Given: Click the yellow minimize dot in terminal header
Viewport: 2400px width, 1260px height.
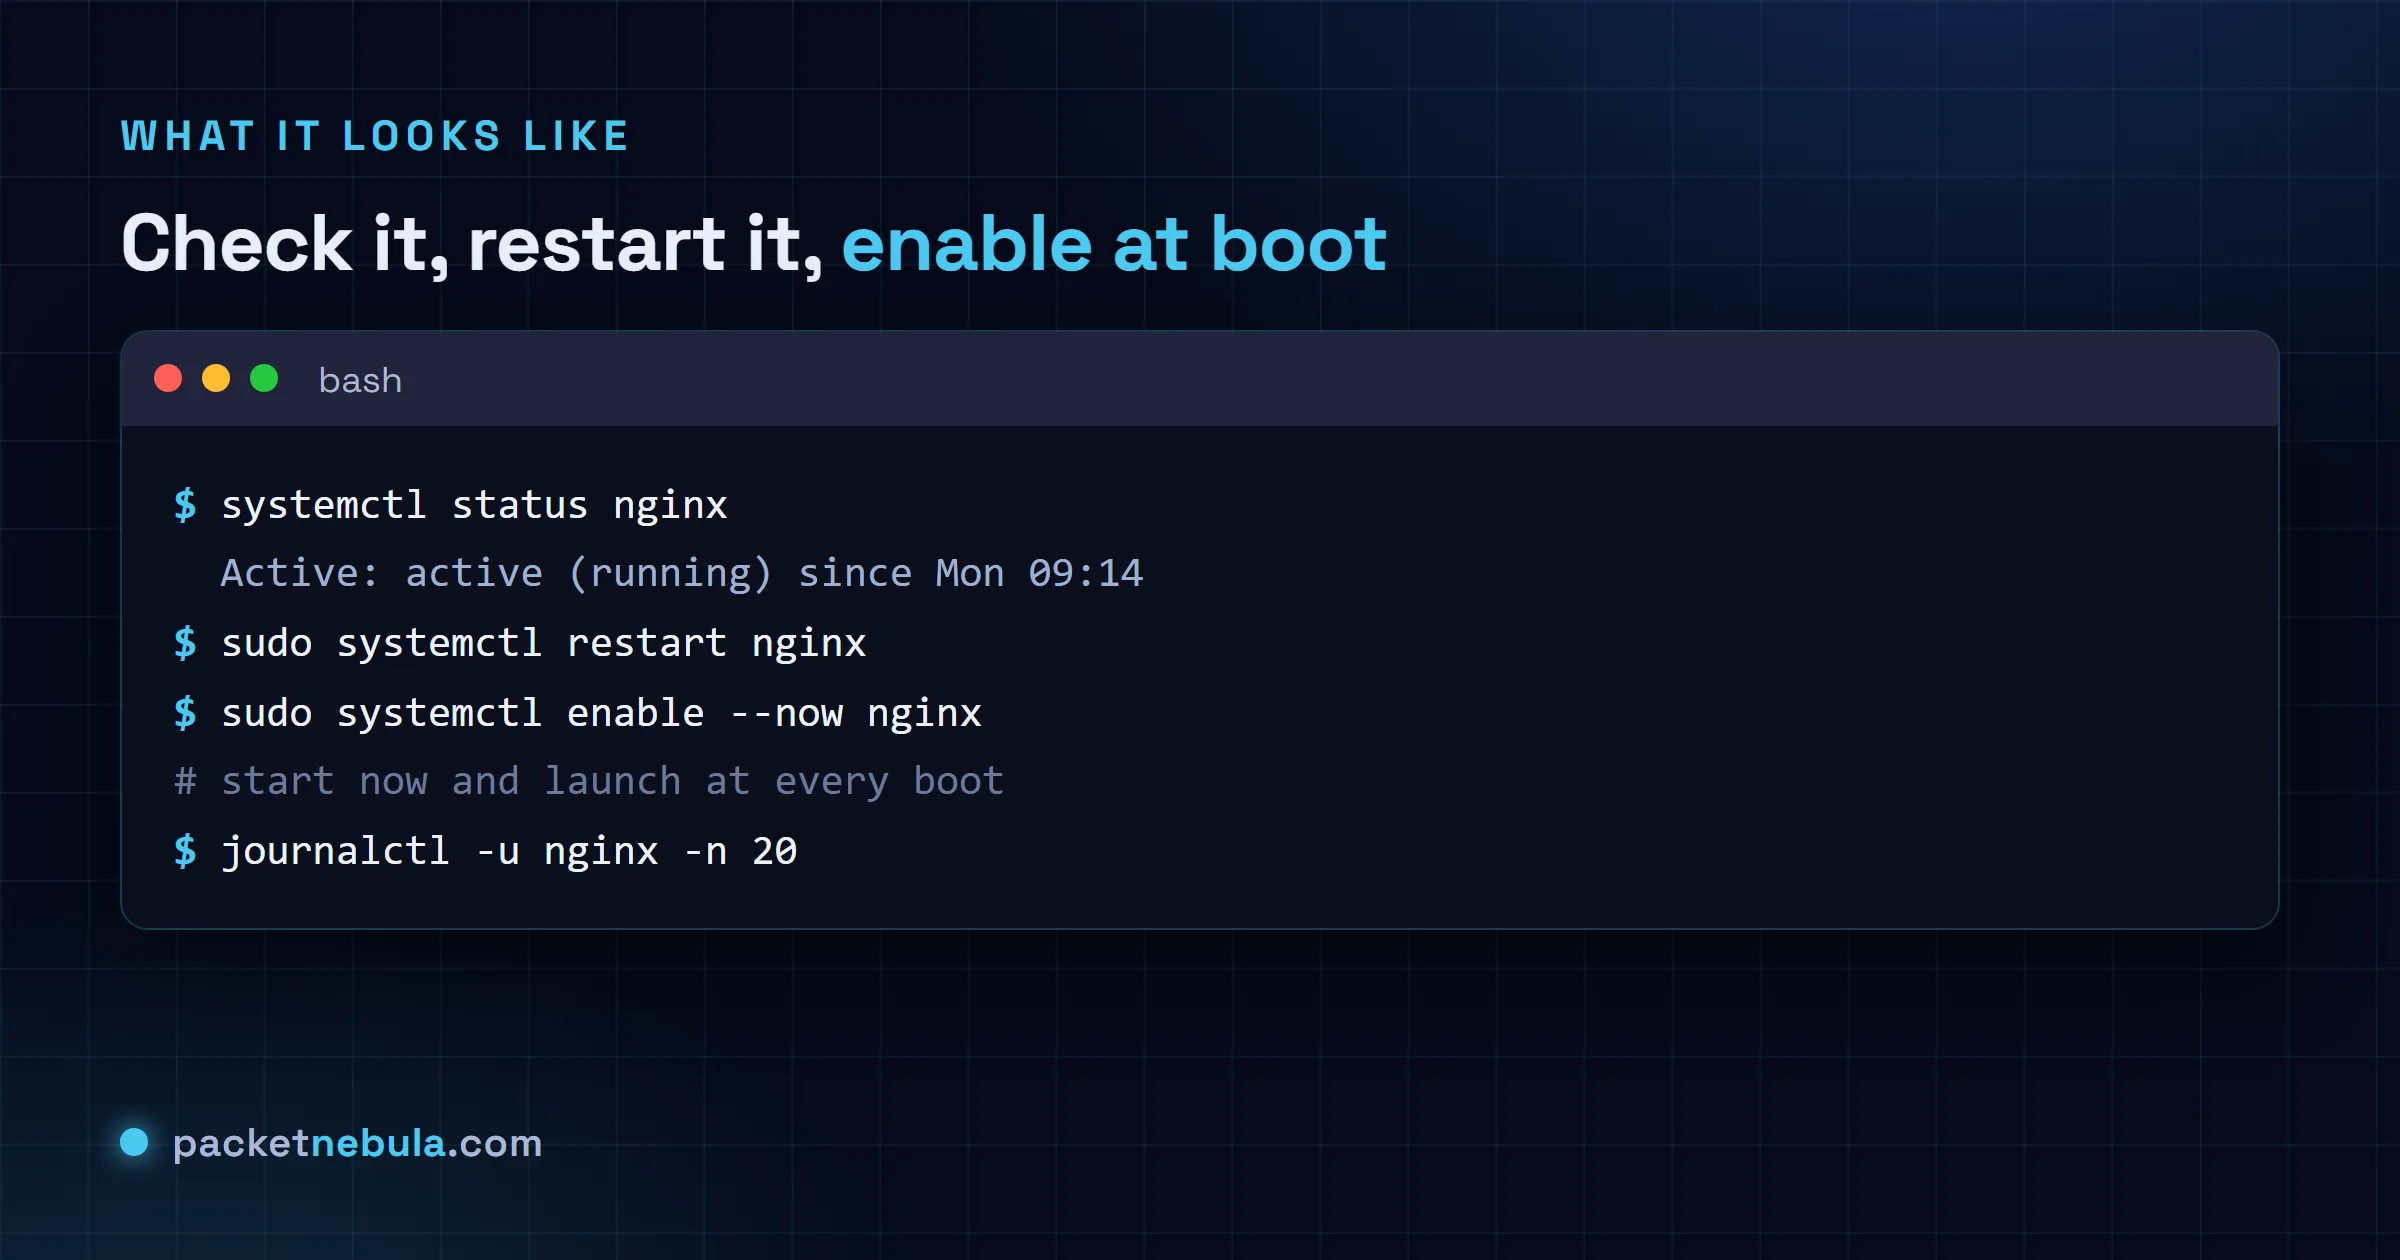Looking at the screenshot, I should point(216,379).
